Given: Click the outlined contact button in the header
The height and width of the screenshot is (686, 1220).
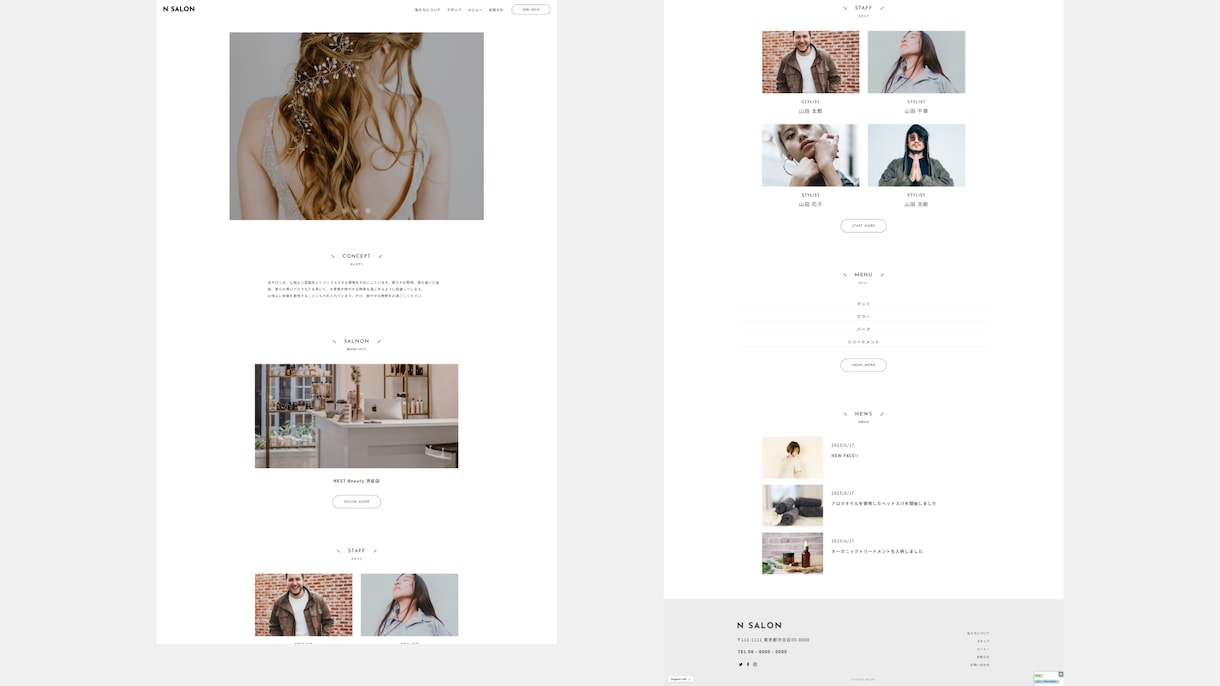Looking at the screenshot, I should [531, 10].
